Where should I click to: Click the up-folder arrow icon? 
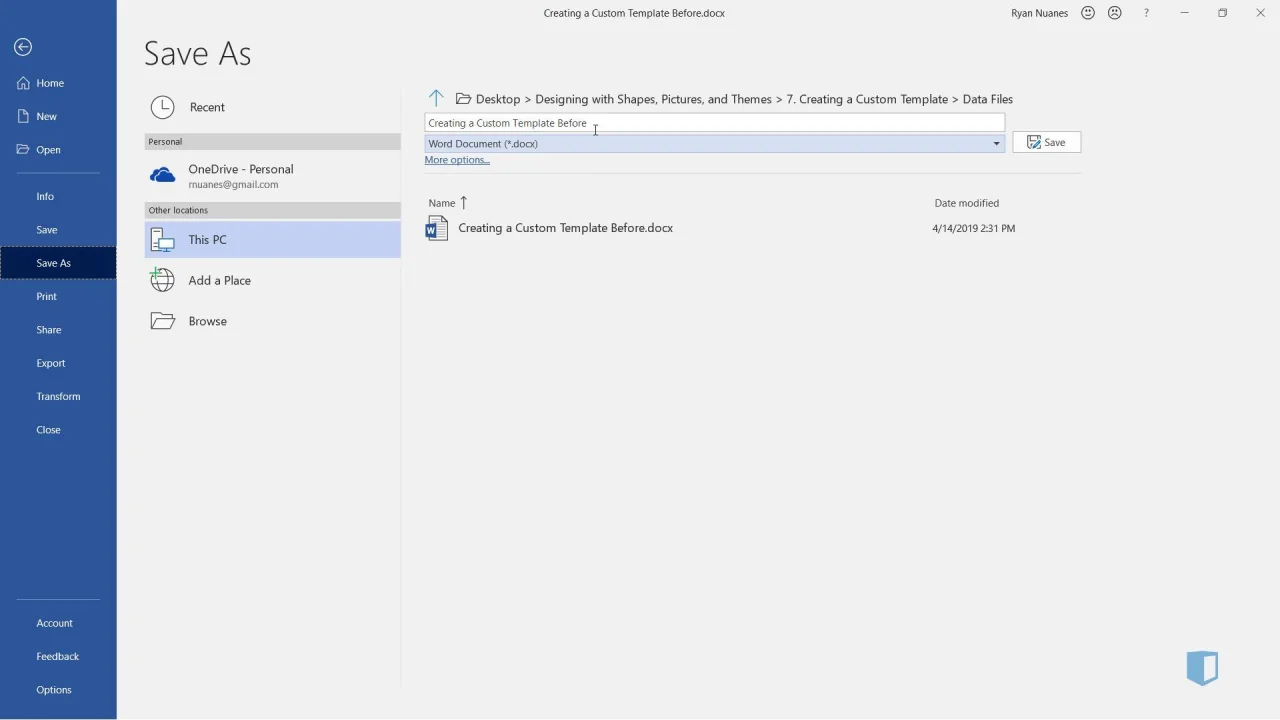[x=436, y=98]
